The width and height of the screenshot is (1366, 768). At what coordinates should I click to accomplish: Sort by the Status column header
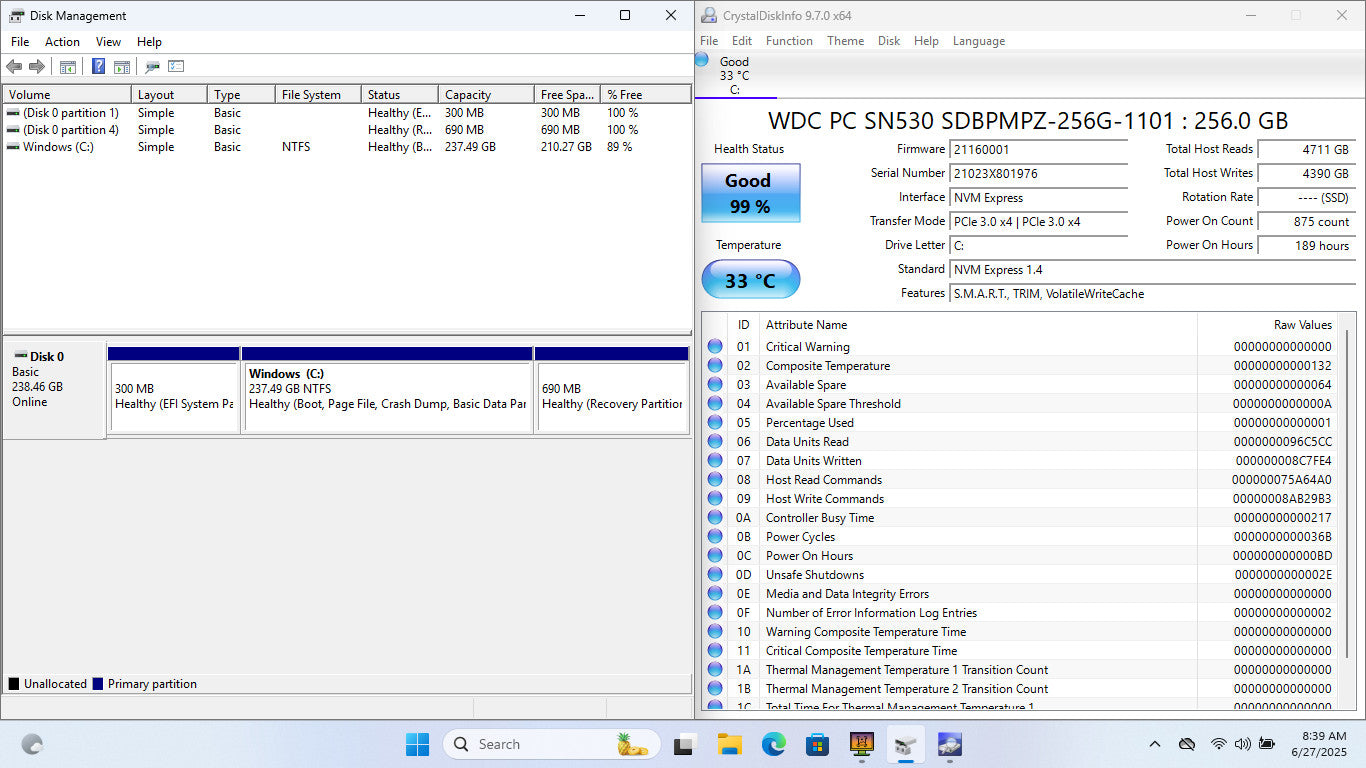pos(399,95)
